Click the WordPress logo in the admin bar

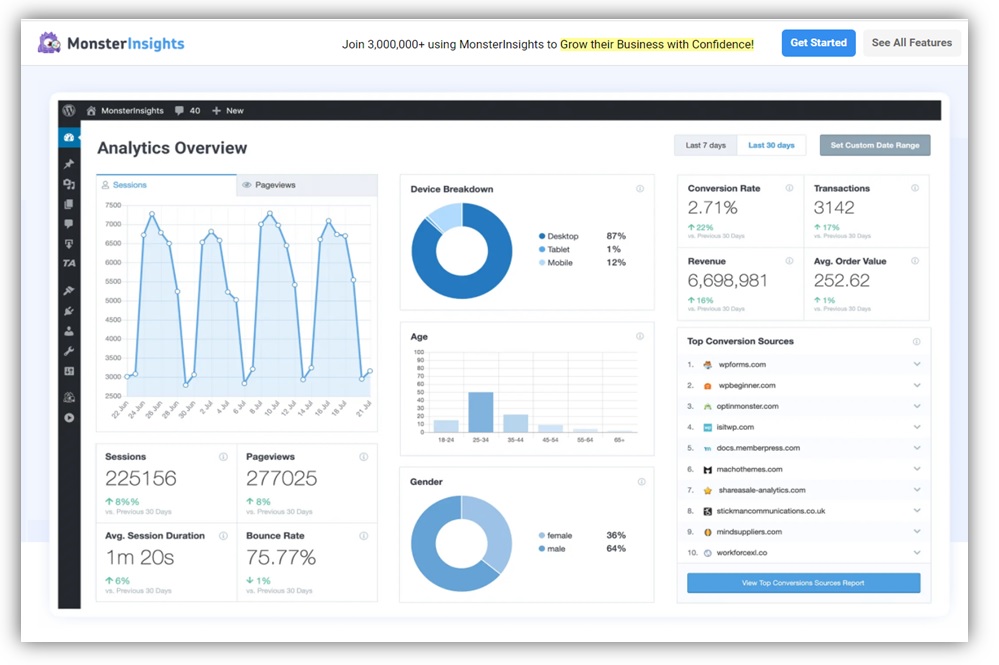coord(68,110)
